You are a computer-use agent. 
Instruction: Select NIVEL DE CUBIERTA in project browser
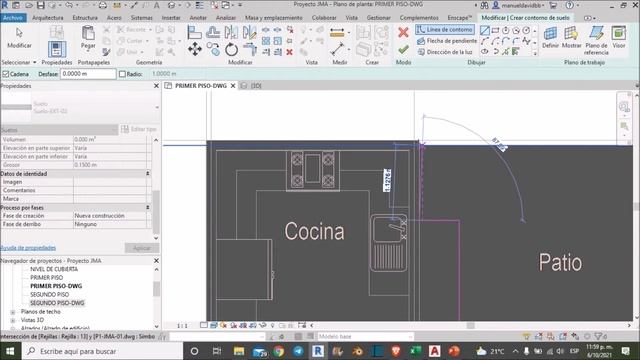54,269
